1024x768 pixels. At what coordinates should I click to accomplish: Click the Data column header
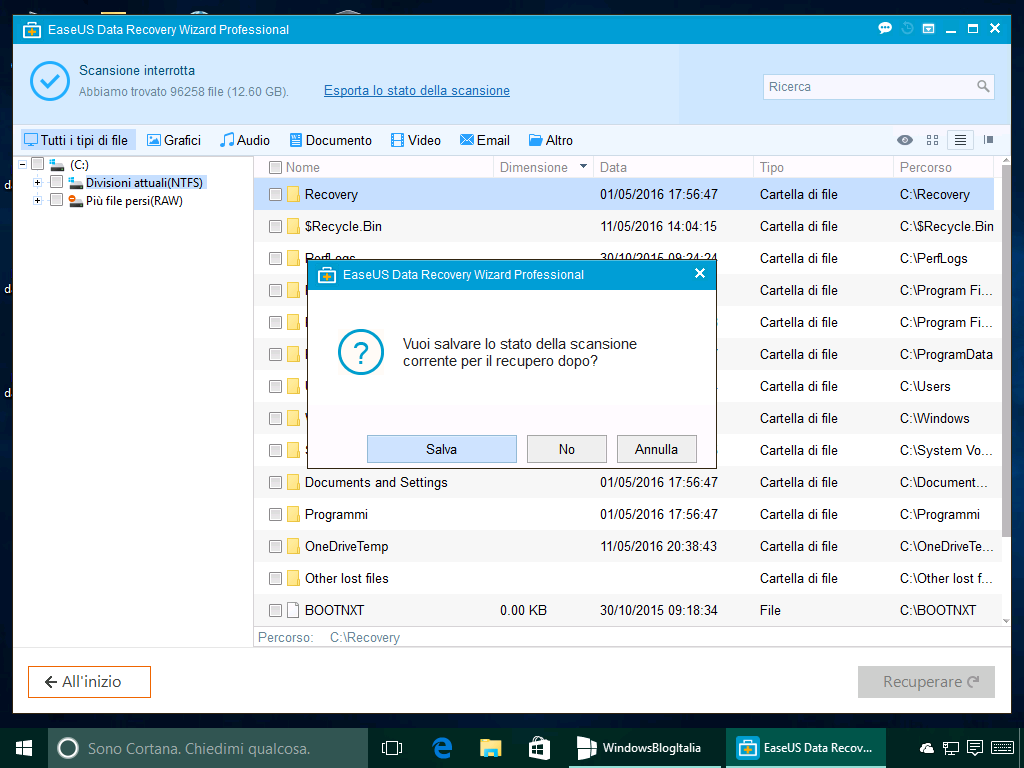click(x=673, y=167)
